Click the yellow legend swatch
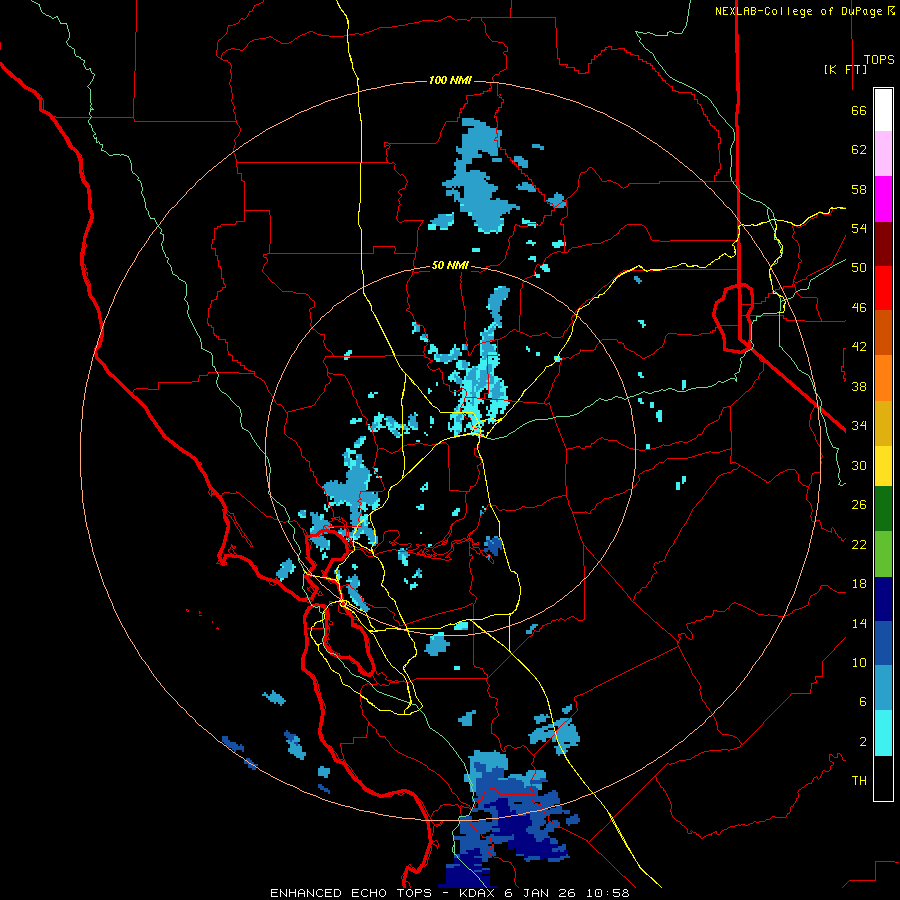Screen dimensions: 900x900 click(x=883, y=466)
